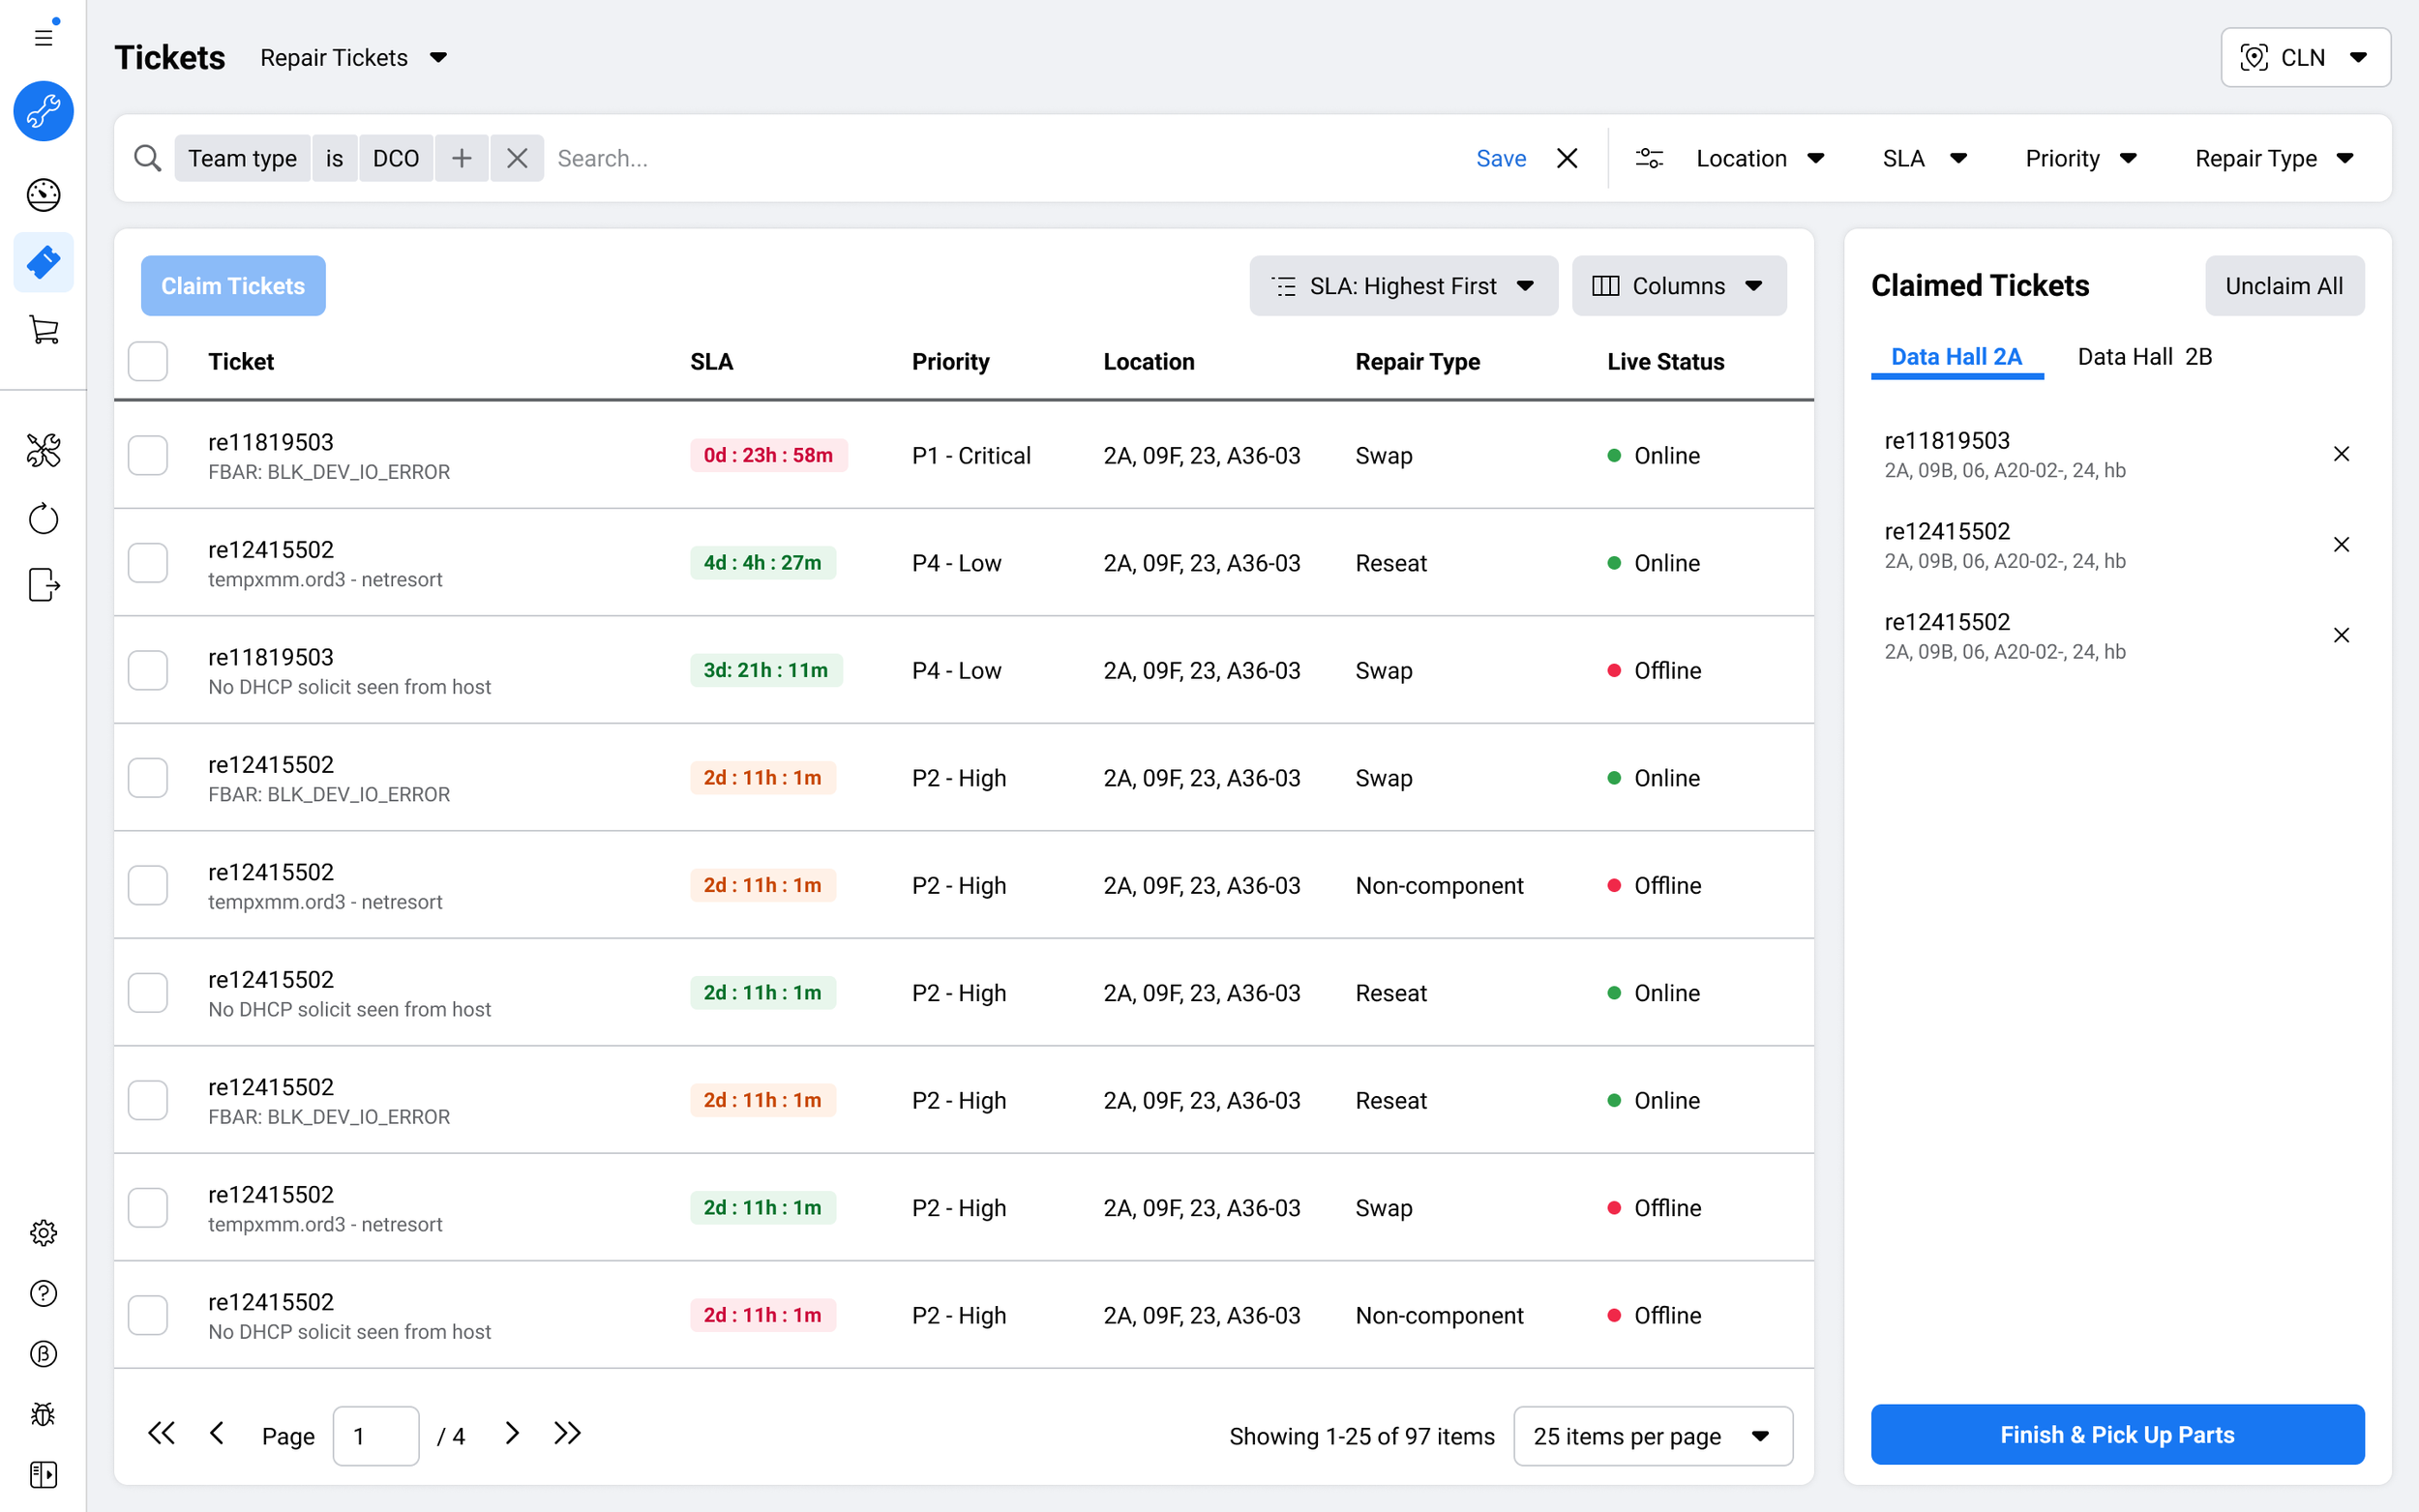Image resolution: width=2419 pixels, height=1512 pixels.
Task: Click the filter sliders icon
Action: tap(1648, 158)
